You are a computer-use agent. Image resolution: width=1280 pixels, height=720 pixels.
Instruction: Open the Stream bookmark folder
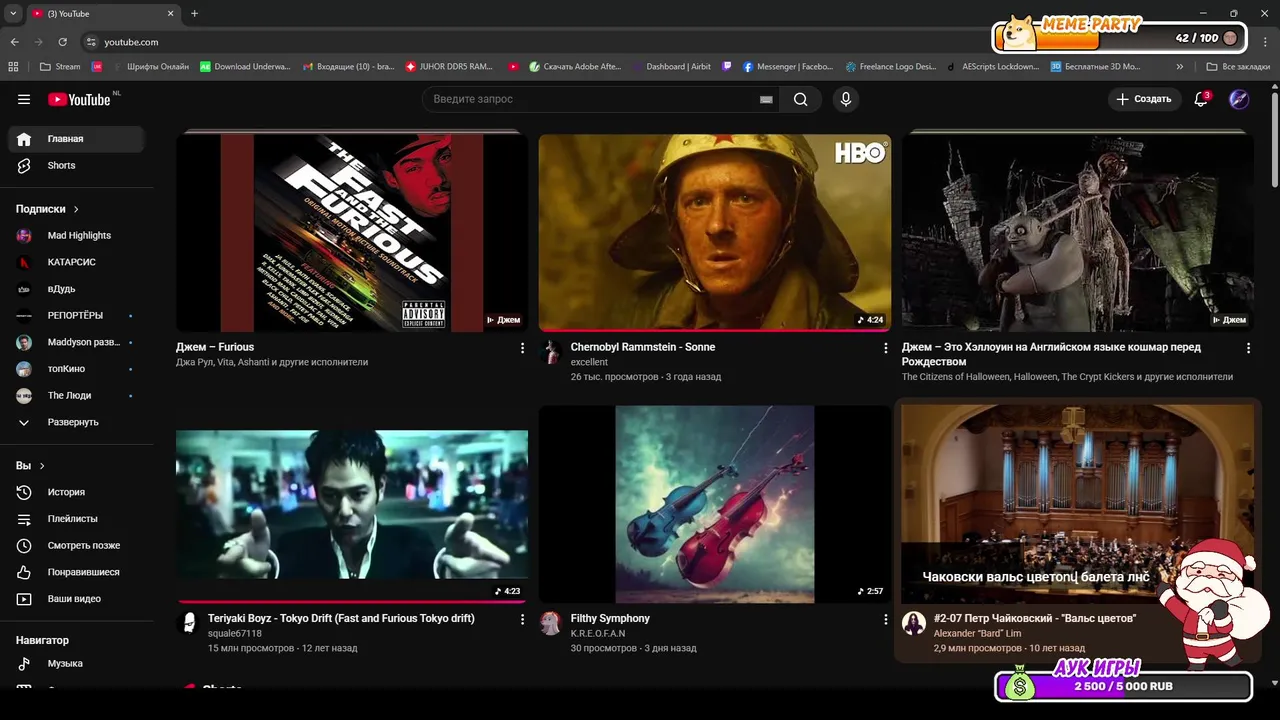60,67
